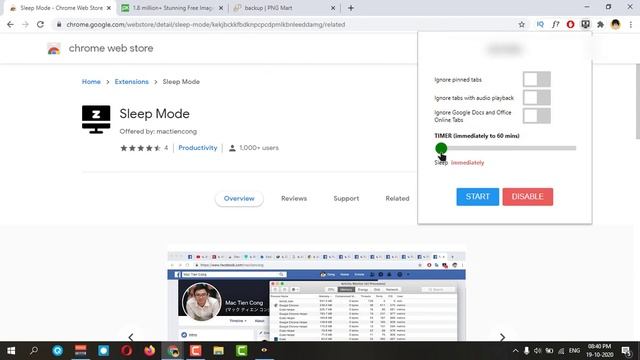640x360 pixels.
Task: Open the IQ extension icon
Action: click(540, 24)
